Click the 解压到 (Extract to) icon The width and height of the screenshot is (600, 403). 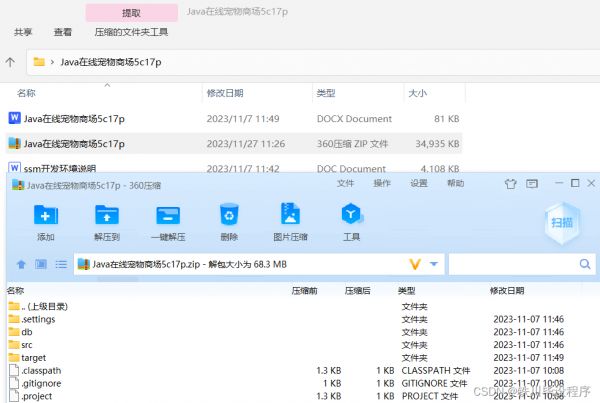point(107,215)
